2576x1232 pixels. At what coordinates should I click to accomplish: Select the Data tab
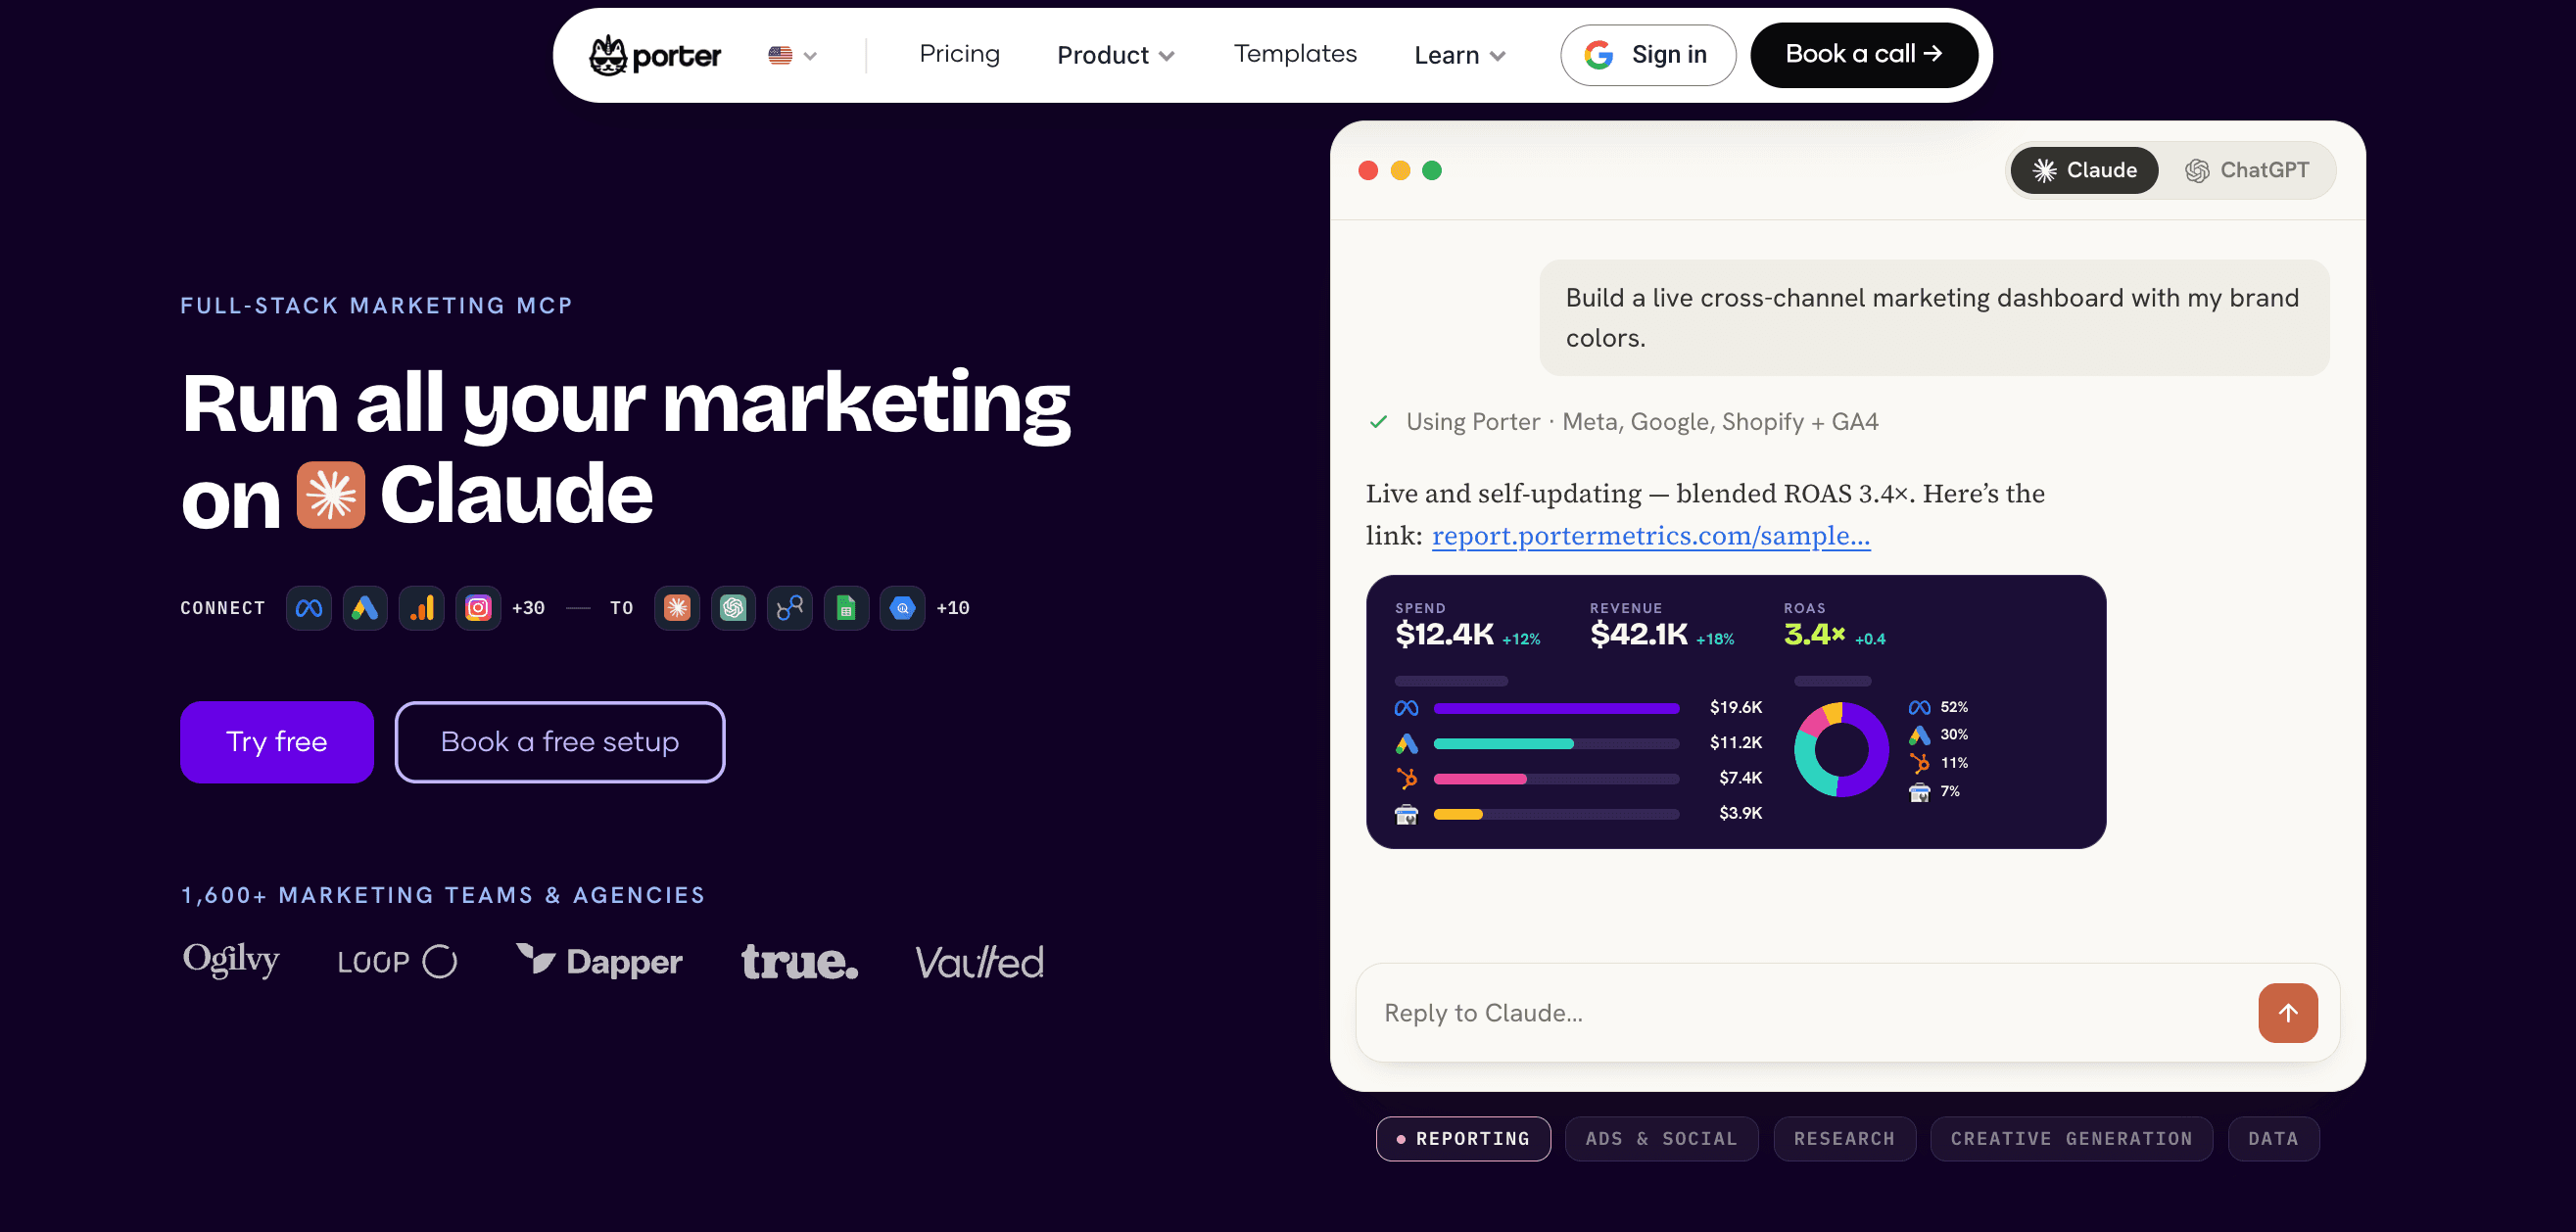coord(2273,1139)
